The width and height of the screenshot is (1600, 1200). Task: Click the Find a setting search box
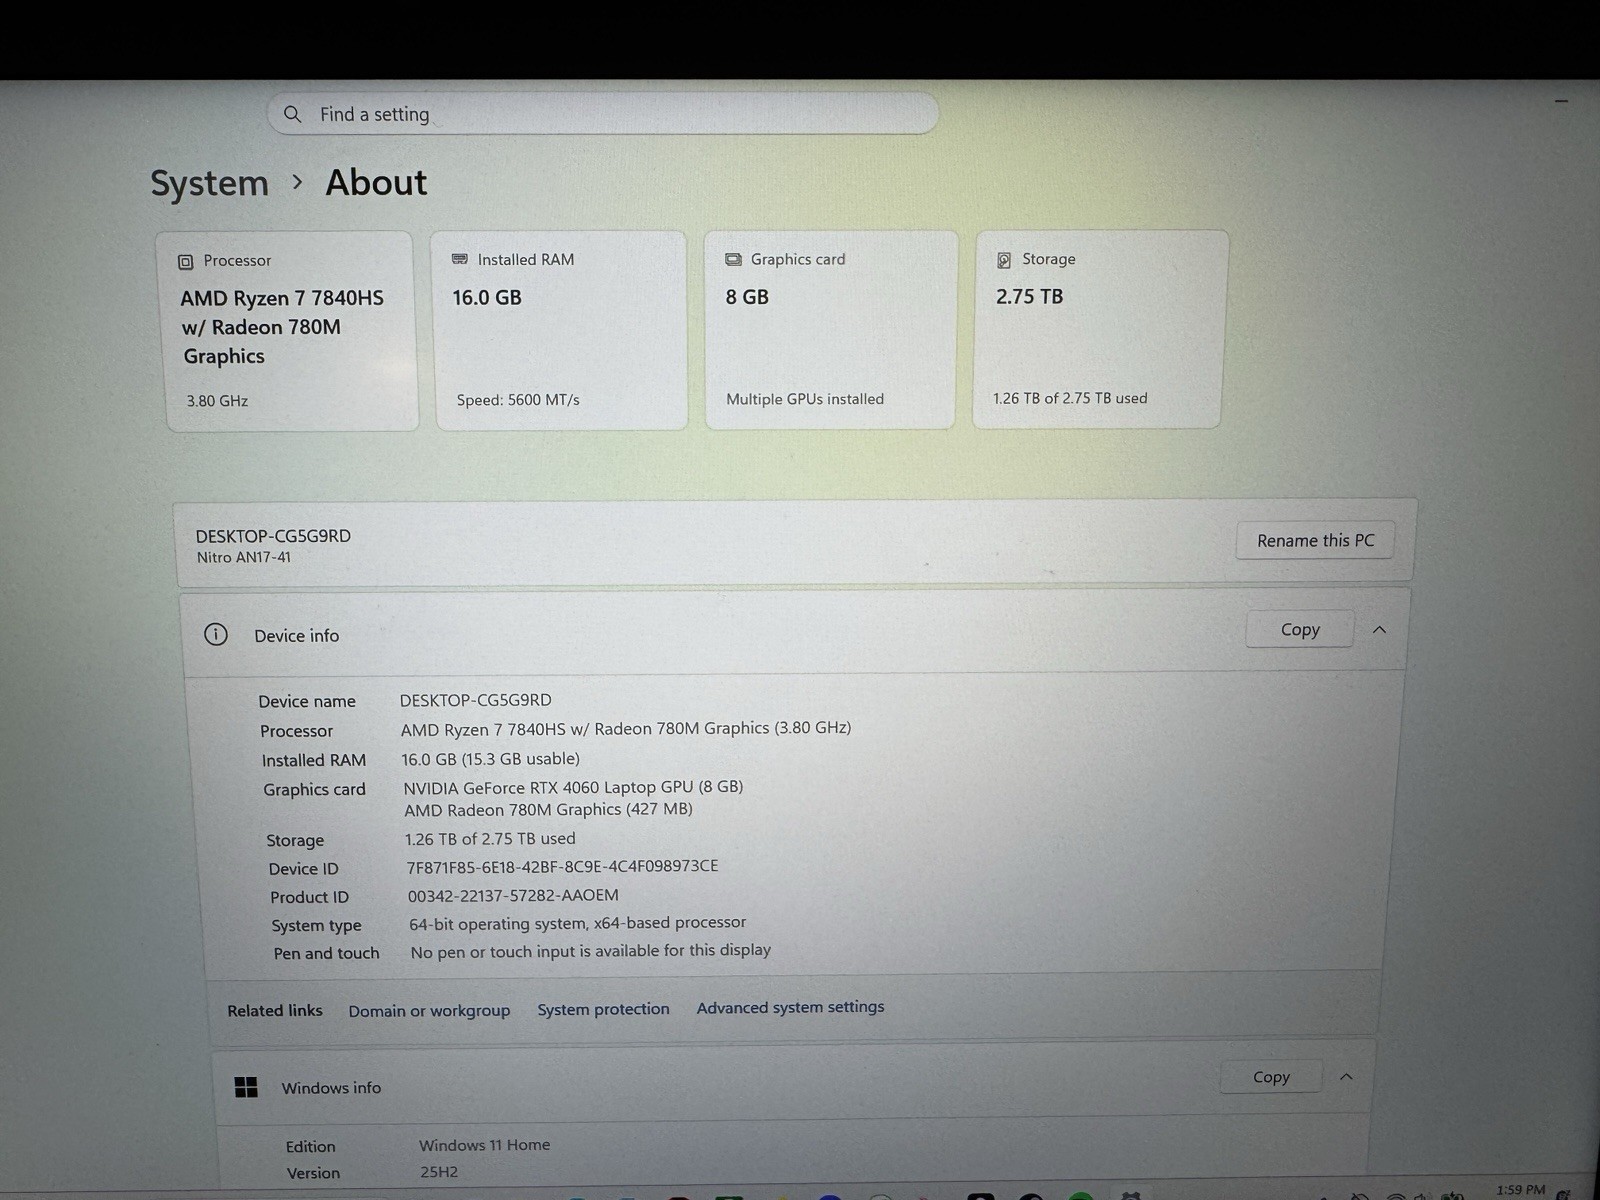coord(603,114)
